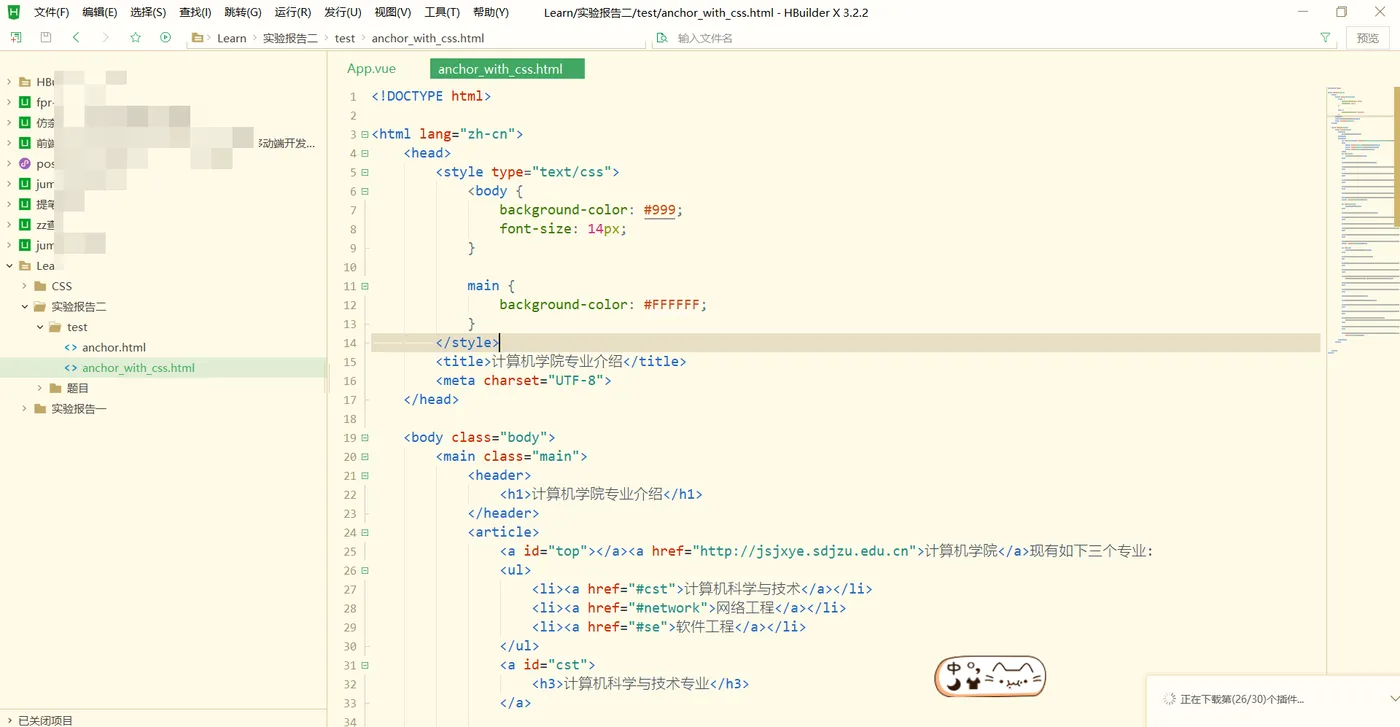Select the 题目 folder in the tree
1400x727 pixels.
[x=78, y=388]
